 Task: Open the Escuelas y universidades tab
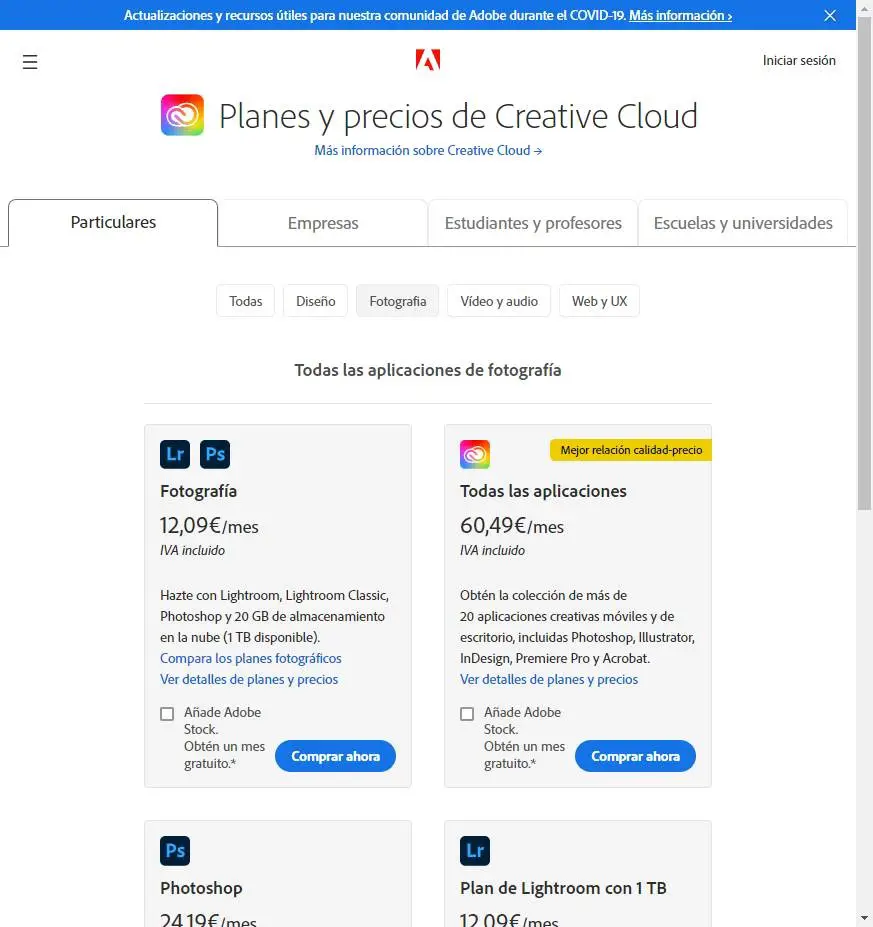tap(743, 223)
